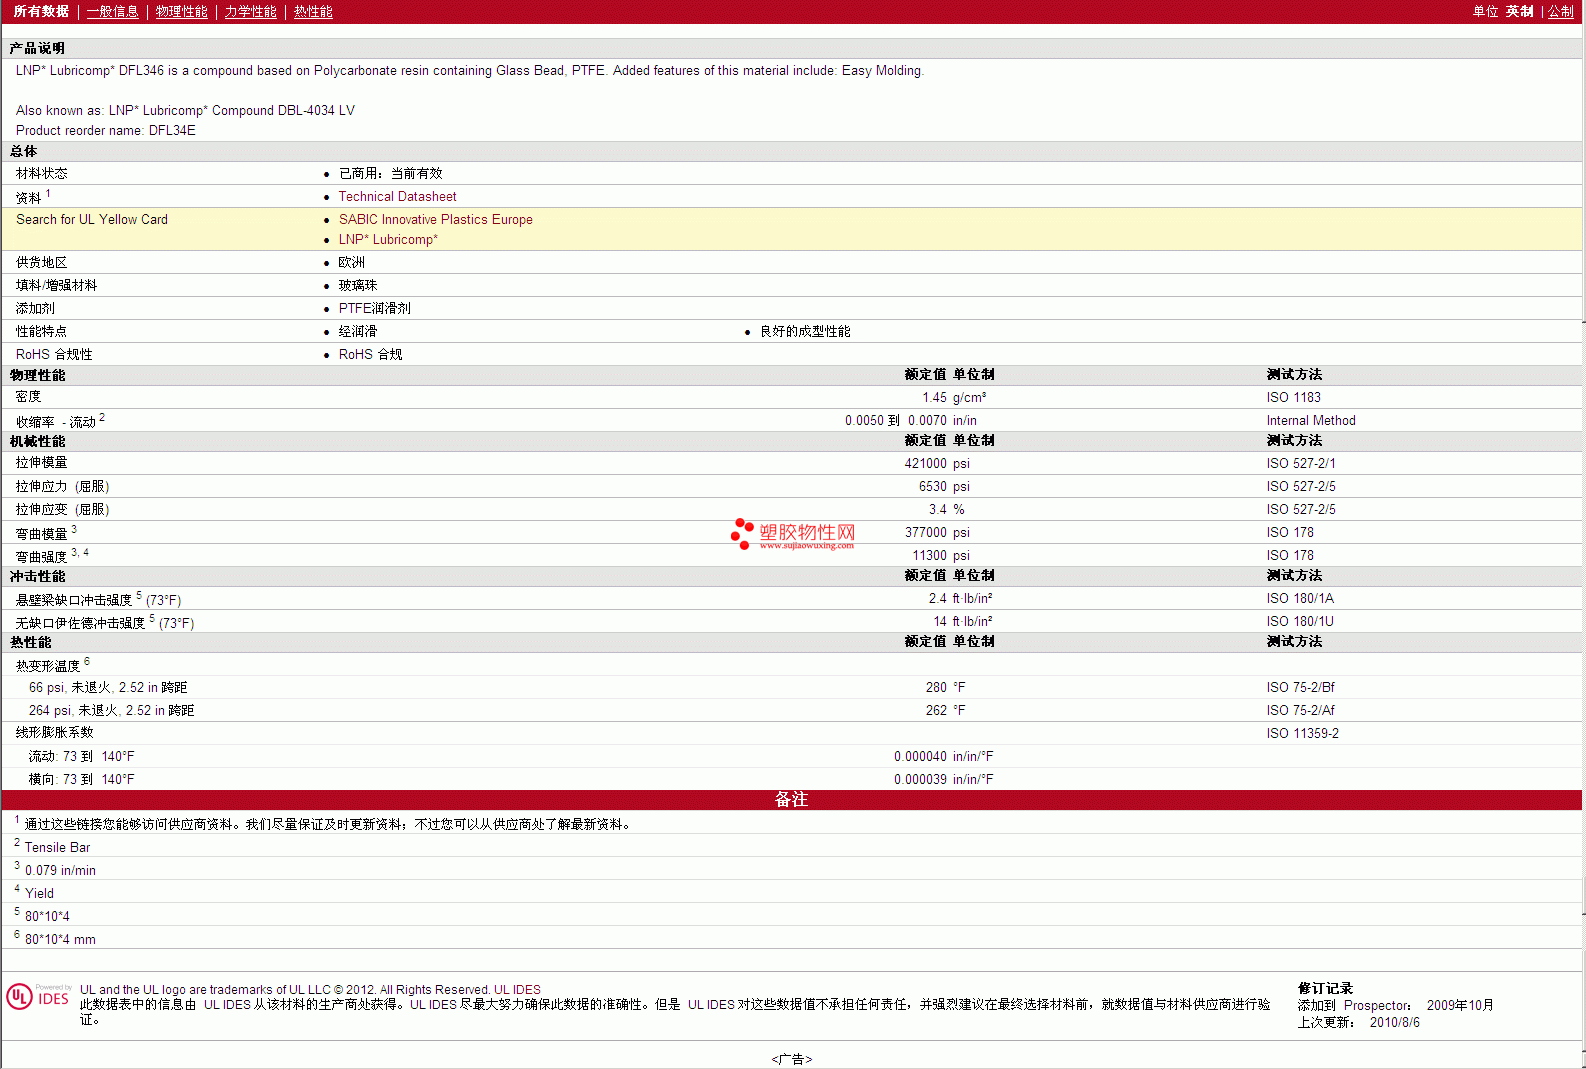Click 冲击性能 section header
Screen dimensions: 1586x1069
37,577
